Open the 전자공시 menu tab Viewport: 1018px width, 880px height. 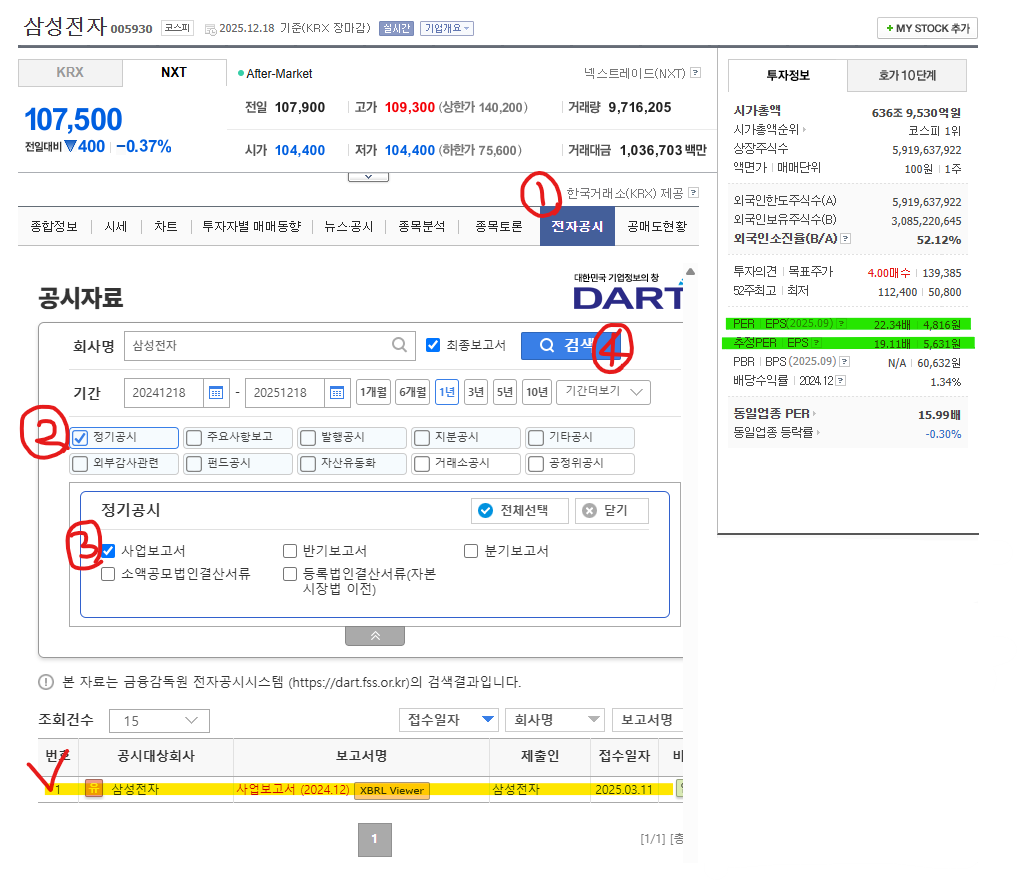coord(577,227)
